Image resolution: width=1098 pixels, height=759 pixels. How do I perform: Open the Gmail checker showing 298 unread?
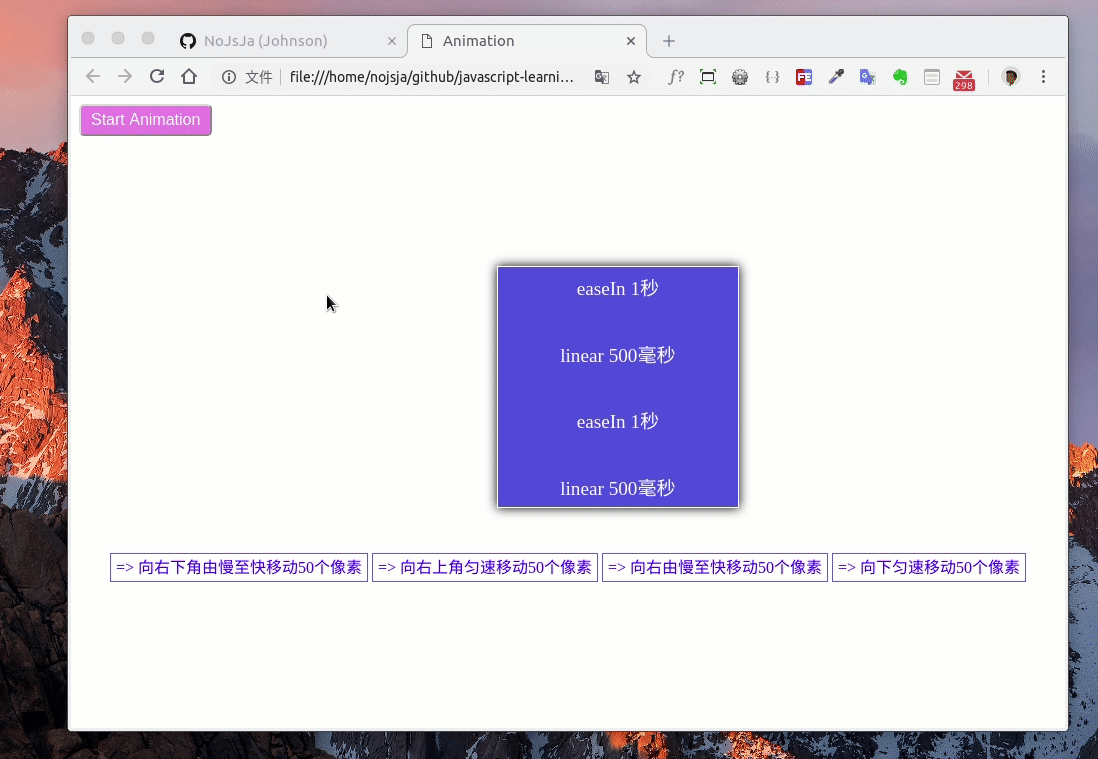tap(963, 76)
